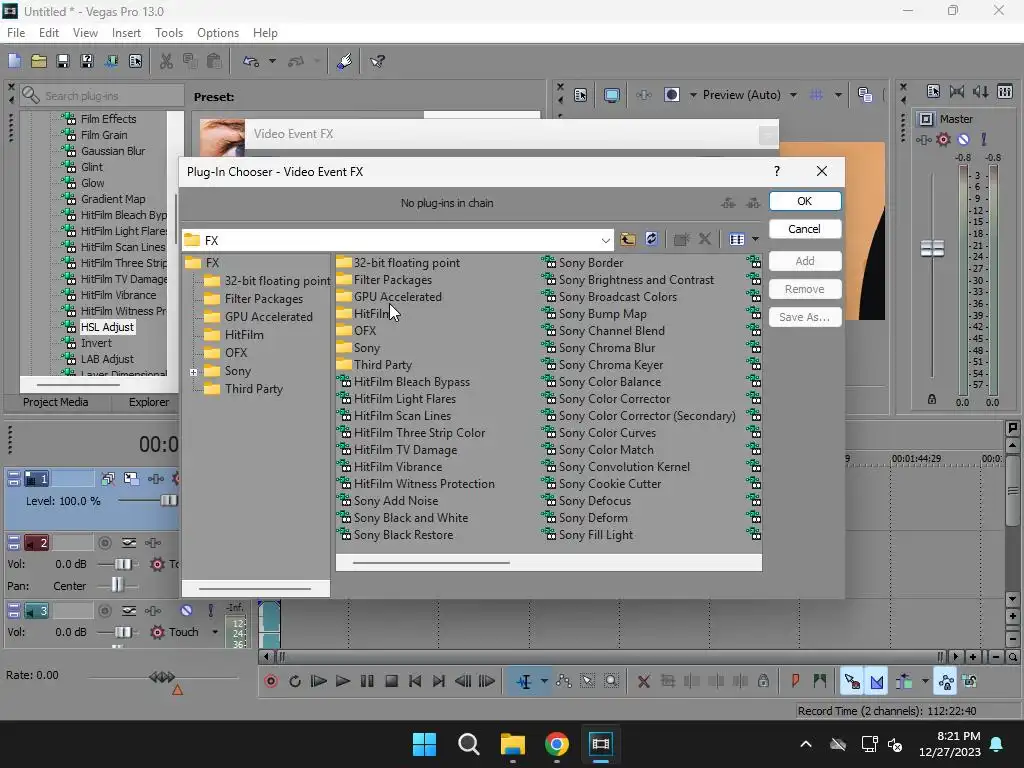The height and width of the screenshot is (768, 1024).
Task: Open Master bus FX gear icon
Action: [x=943, y=139]
